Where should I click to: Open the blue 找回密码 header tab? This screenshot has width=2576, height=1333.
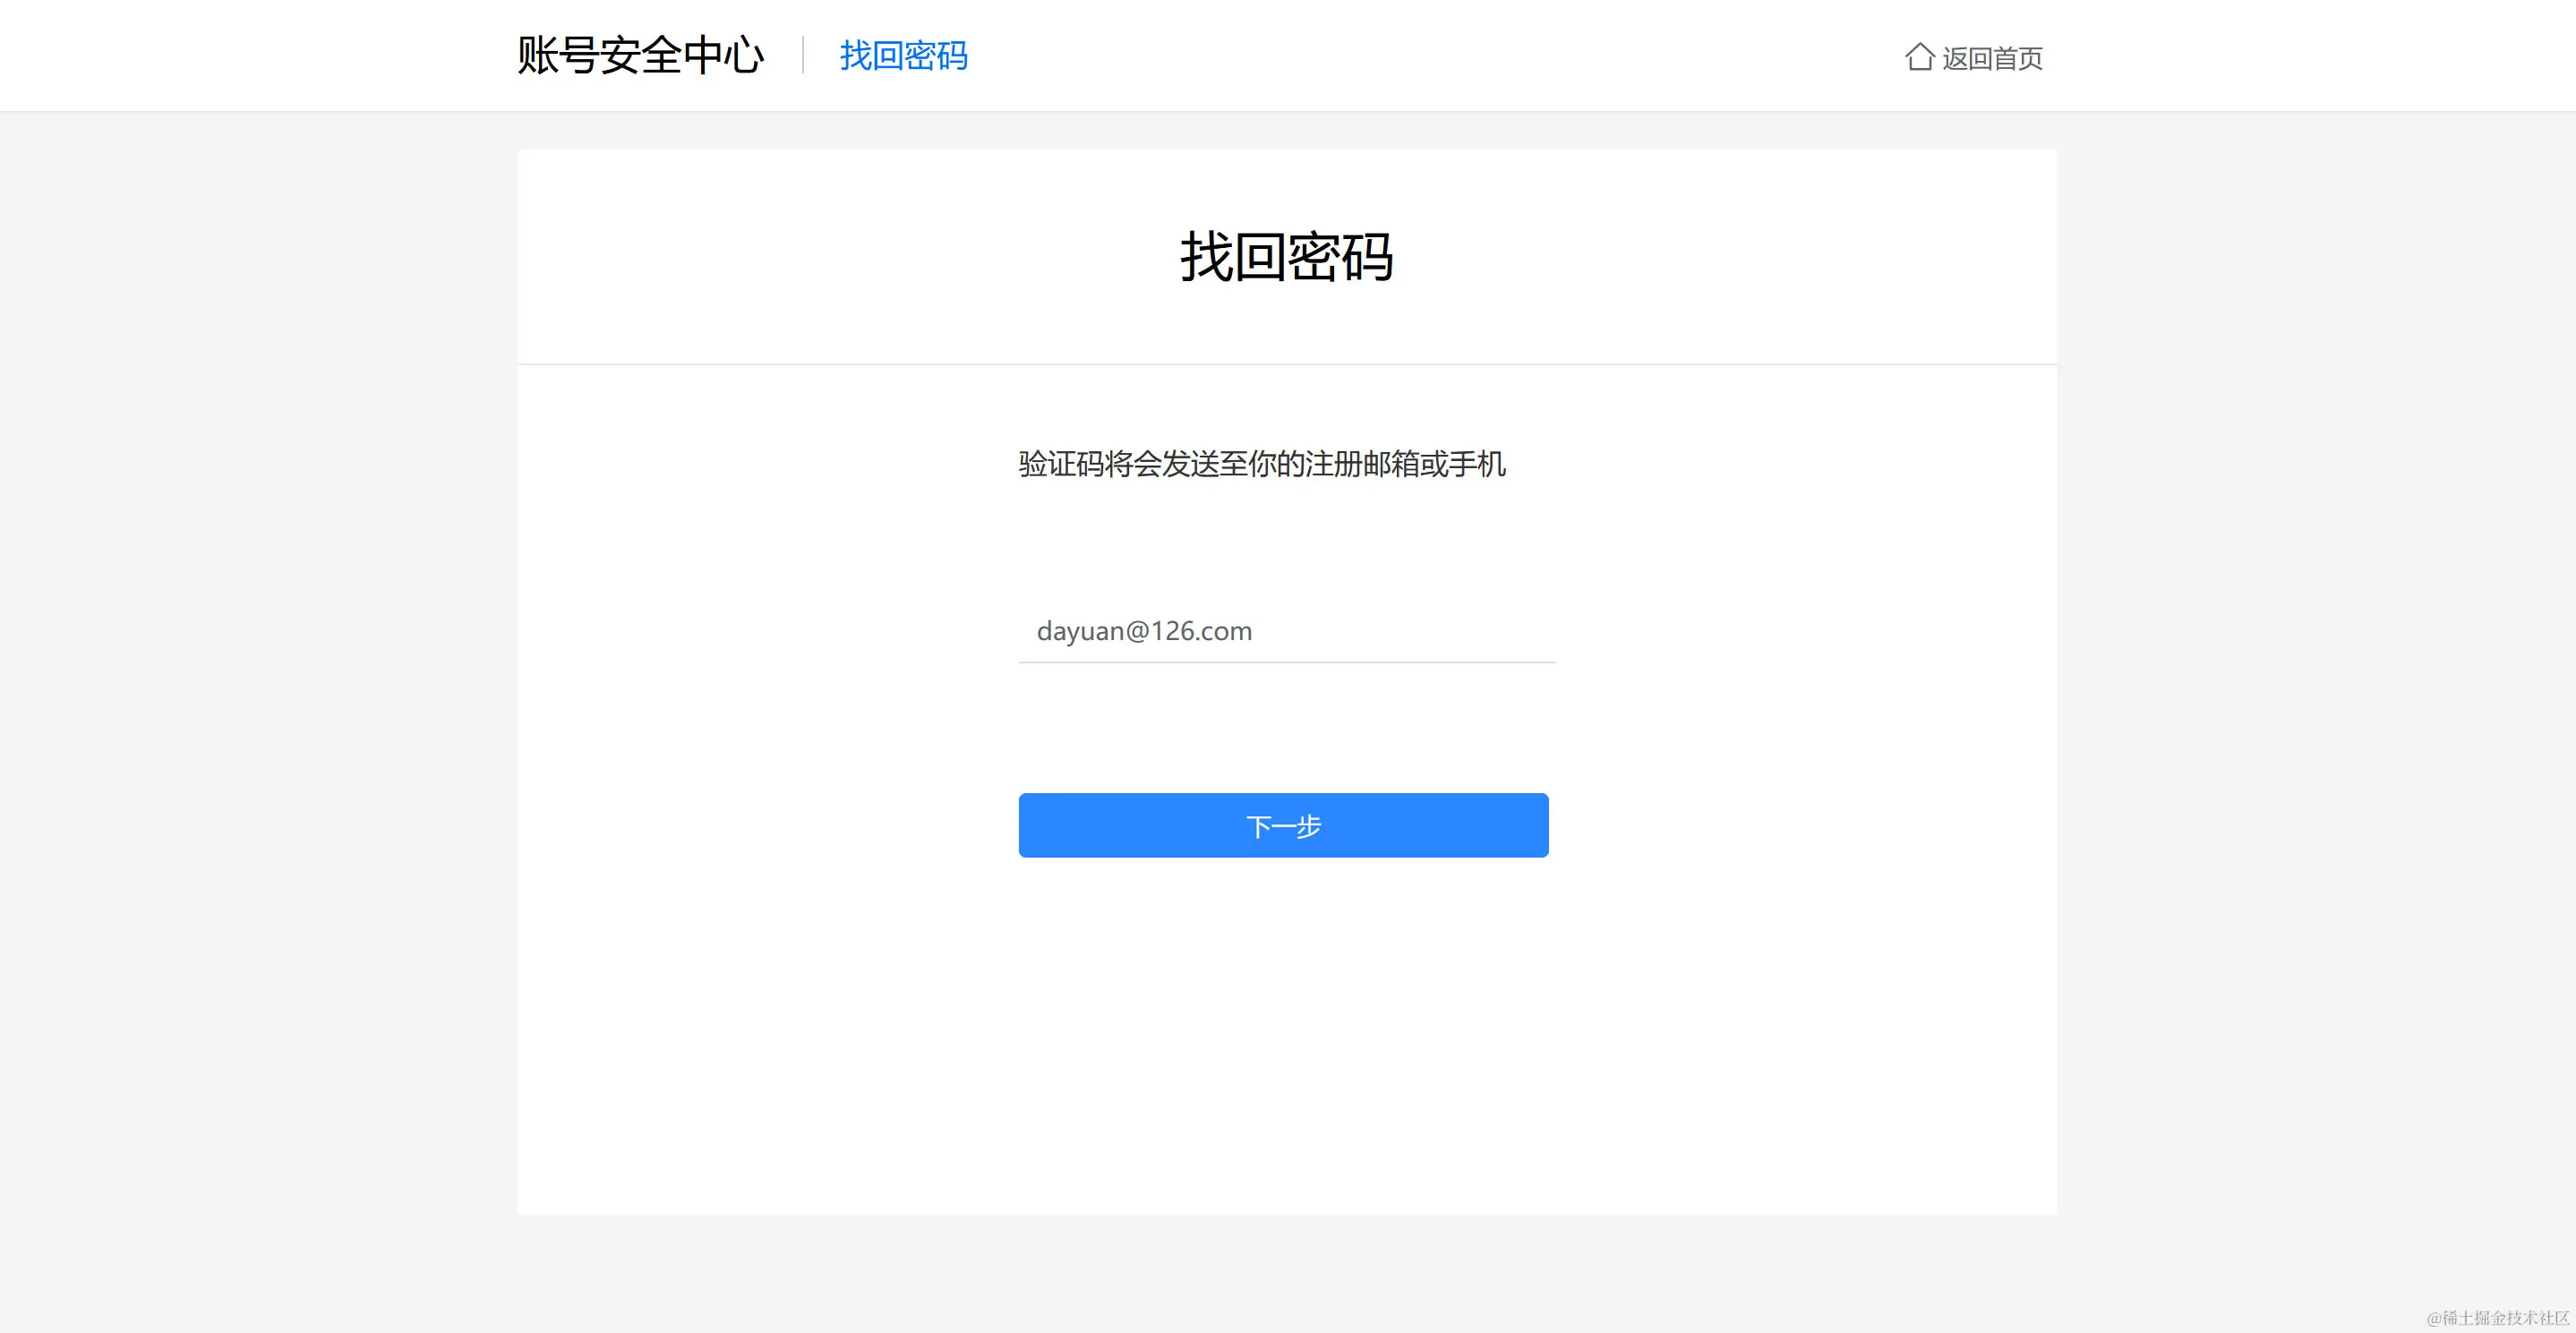pyautogui.click(x=903, y=56)
